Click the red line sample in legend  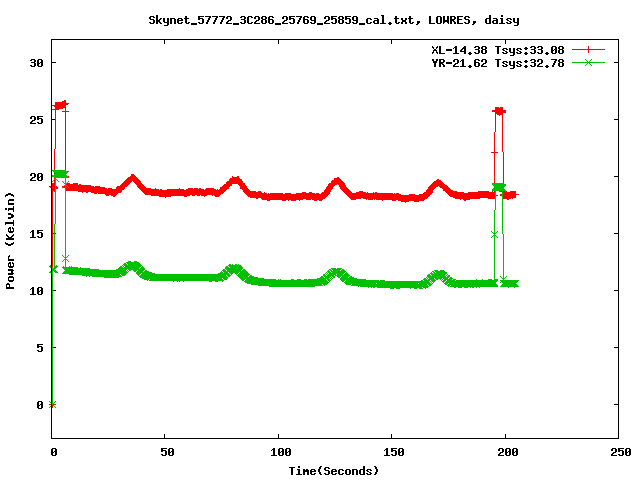click(x=588, y=50)
